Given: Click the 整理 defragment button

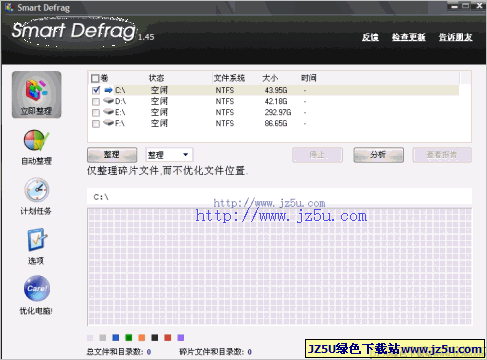Looking at the screenshot, I should pyautogui.click(x=112, y=155).
